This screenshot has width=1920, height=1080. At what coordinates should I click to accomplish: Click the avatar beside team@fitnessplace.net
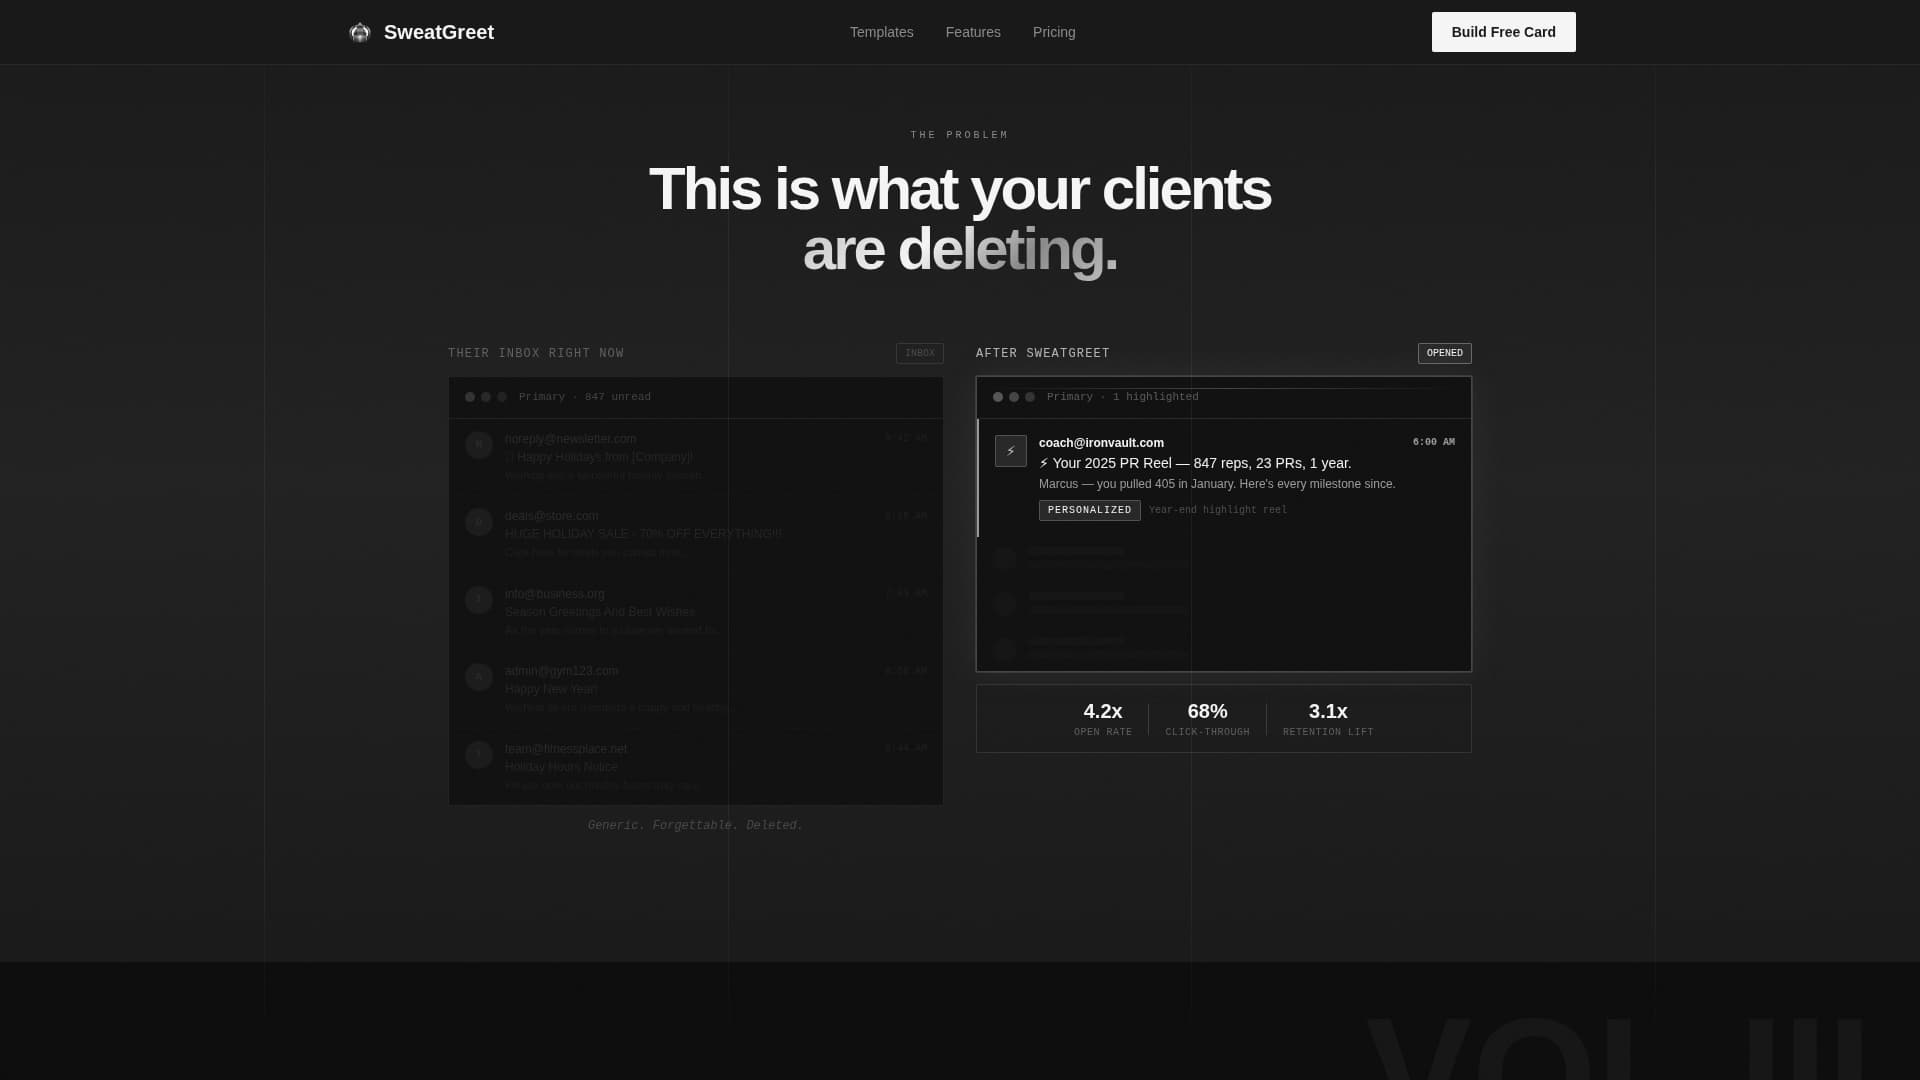479,755
